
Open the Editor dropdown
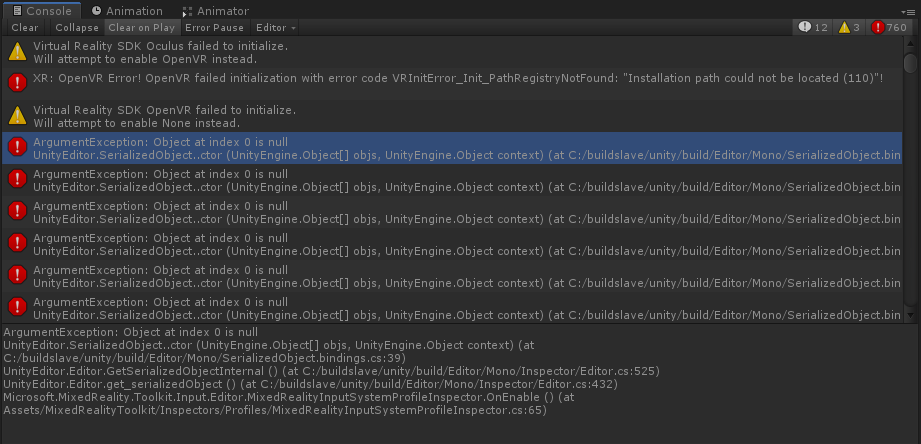tap(275, 28)
